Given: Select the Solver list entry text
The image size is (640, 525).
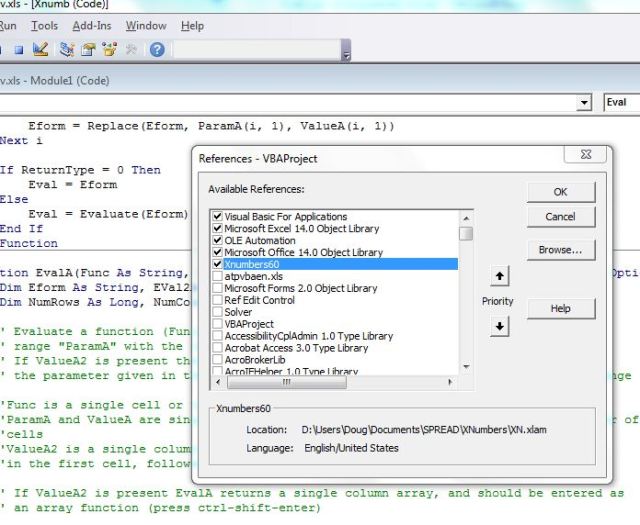Looking at the screenshot, I should 238,312.
